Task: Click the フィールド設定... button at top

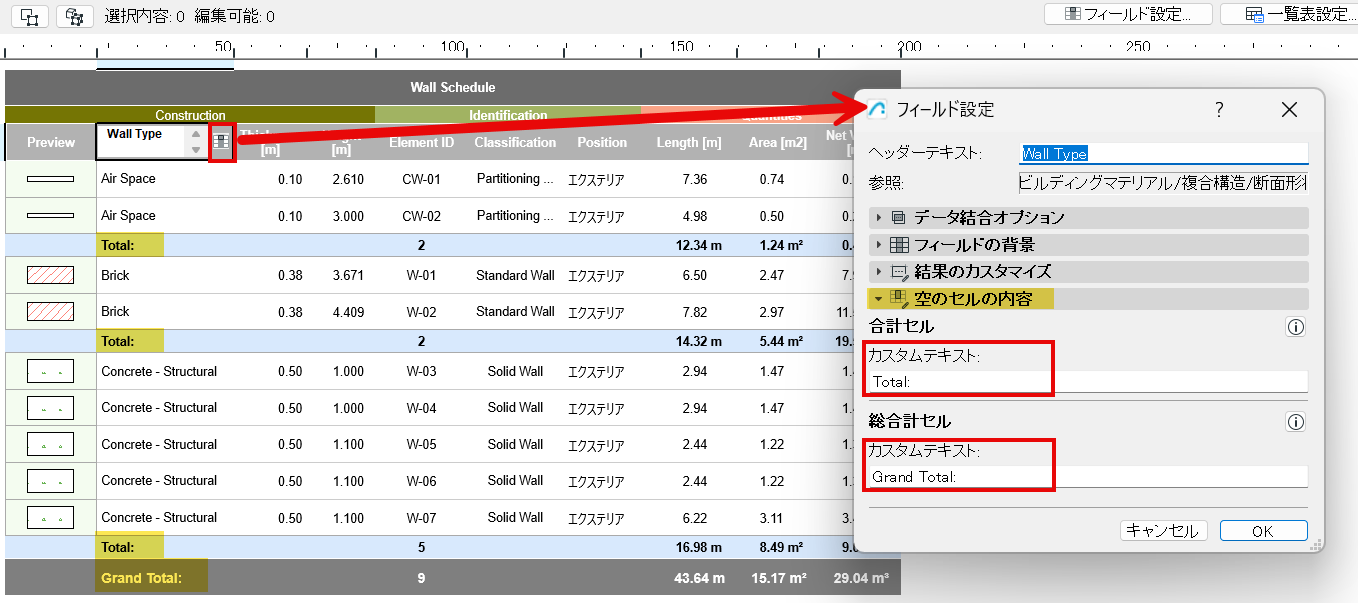Action: point(1128,15)
